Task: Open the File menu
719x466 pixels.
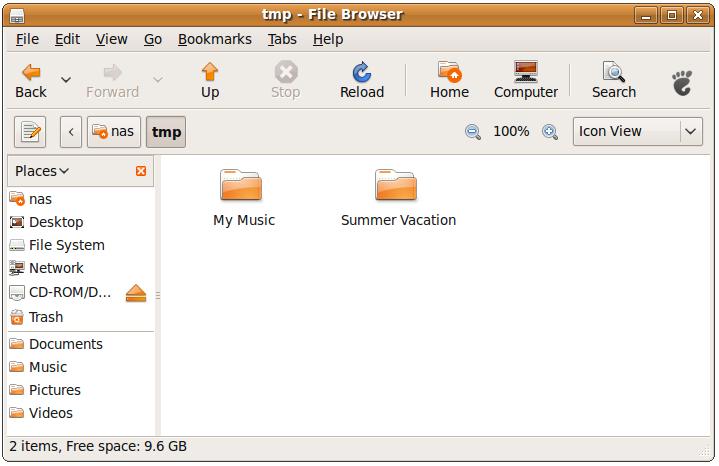Action: pos(27,39)
